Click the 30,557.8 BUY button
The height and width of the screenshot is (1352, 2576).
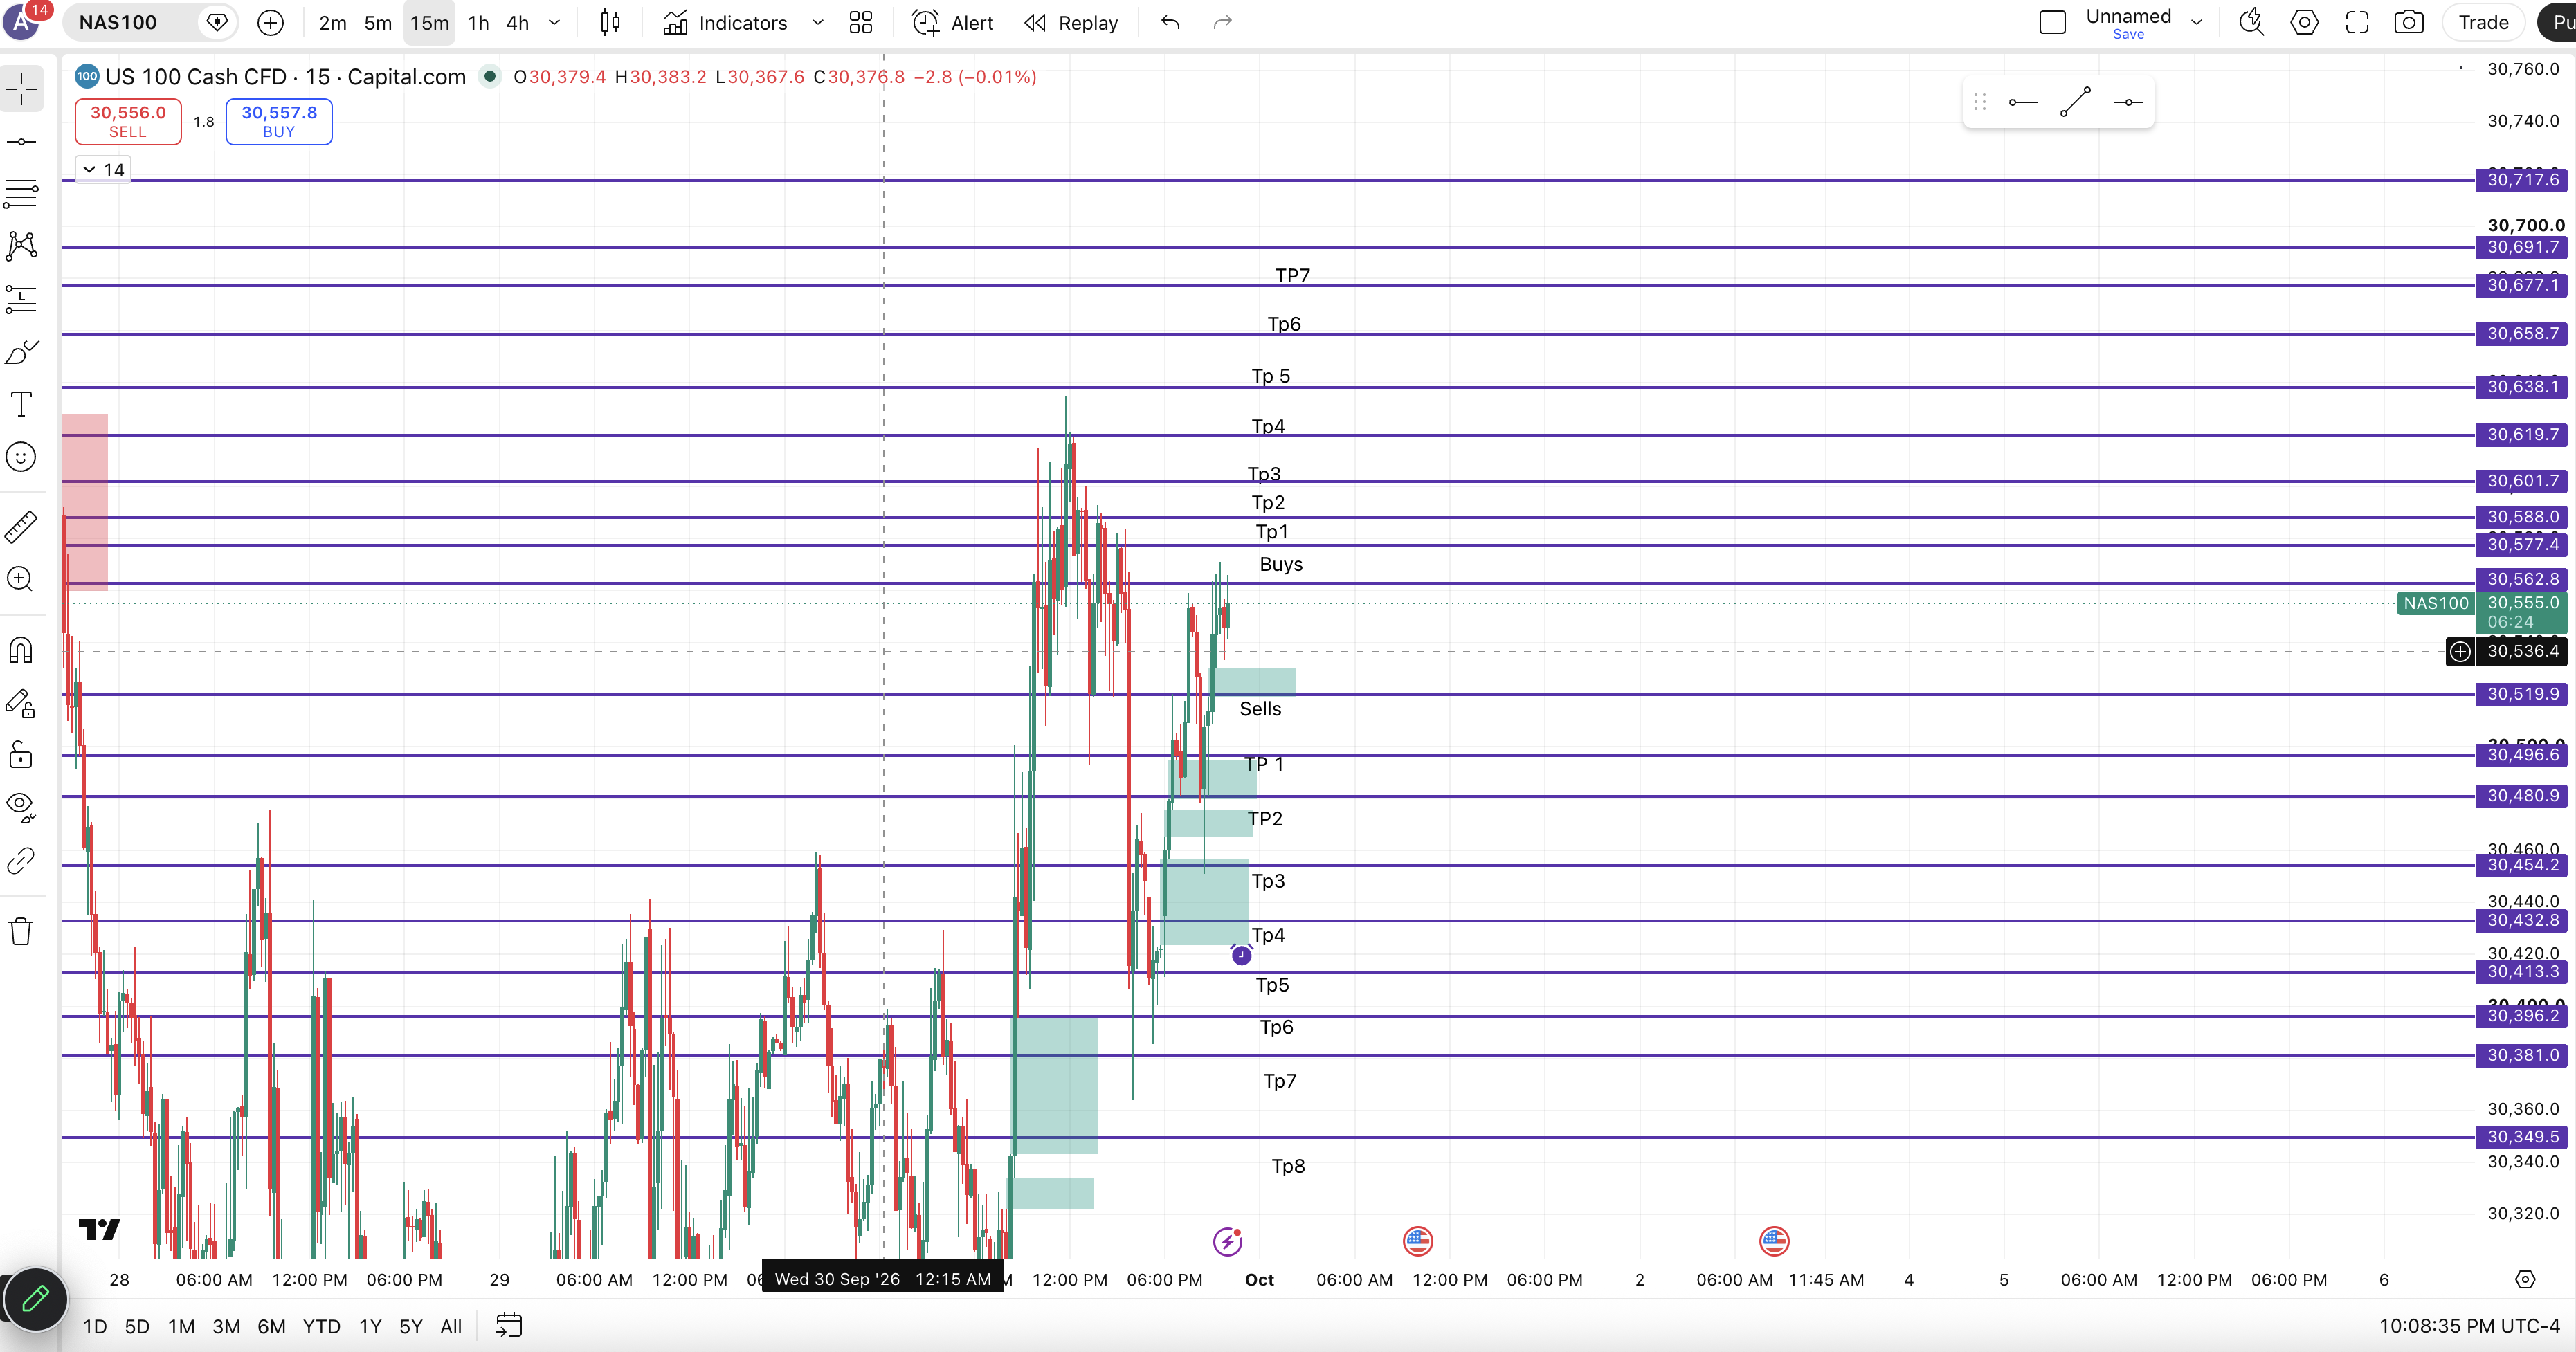pos(279,121)
